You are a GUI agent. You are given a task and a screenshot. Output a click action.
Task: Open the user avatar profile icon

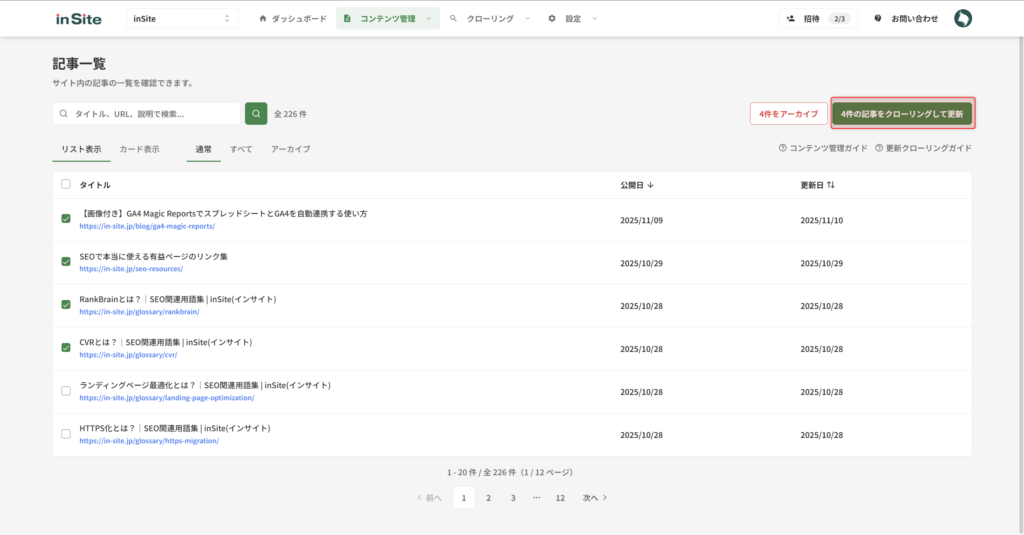pyautogui.click(x=962, y=18)
